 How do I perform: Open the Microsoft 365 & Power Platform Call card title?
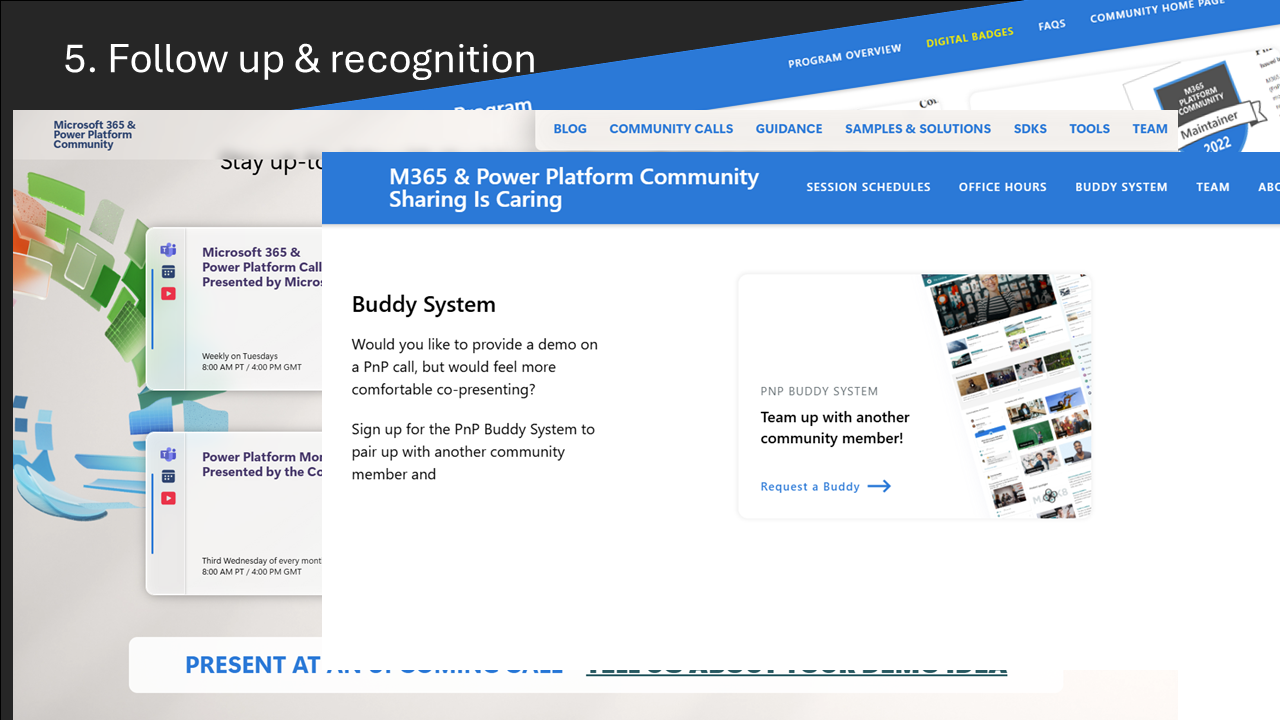coord(262,267)
